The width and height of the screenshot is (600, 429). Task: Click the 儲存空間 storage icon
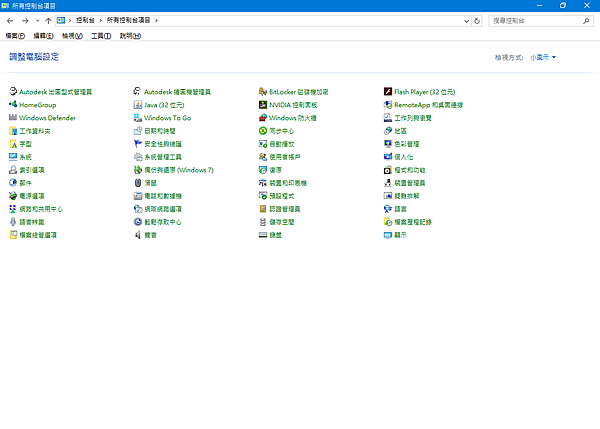tap(263, 222)
